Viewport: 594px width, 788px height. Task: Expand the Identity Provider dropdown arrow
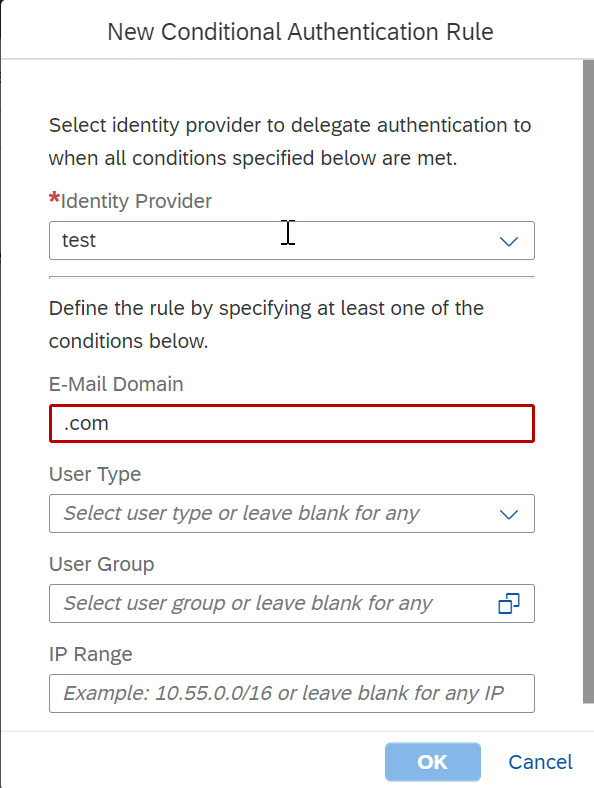509,241
